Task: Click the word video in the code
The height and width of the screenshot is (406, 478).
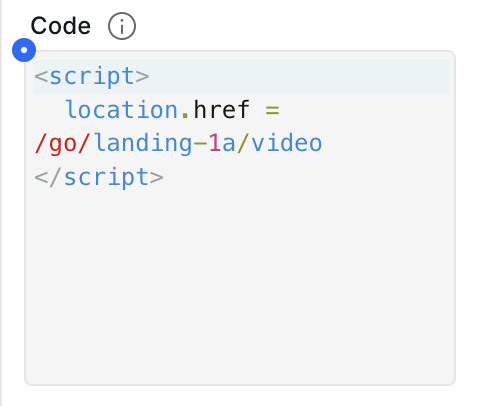Action: tap(287, 143)
